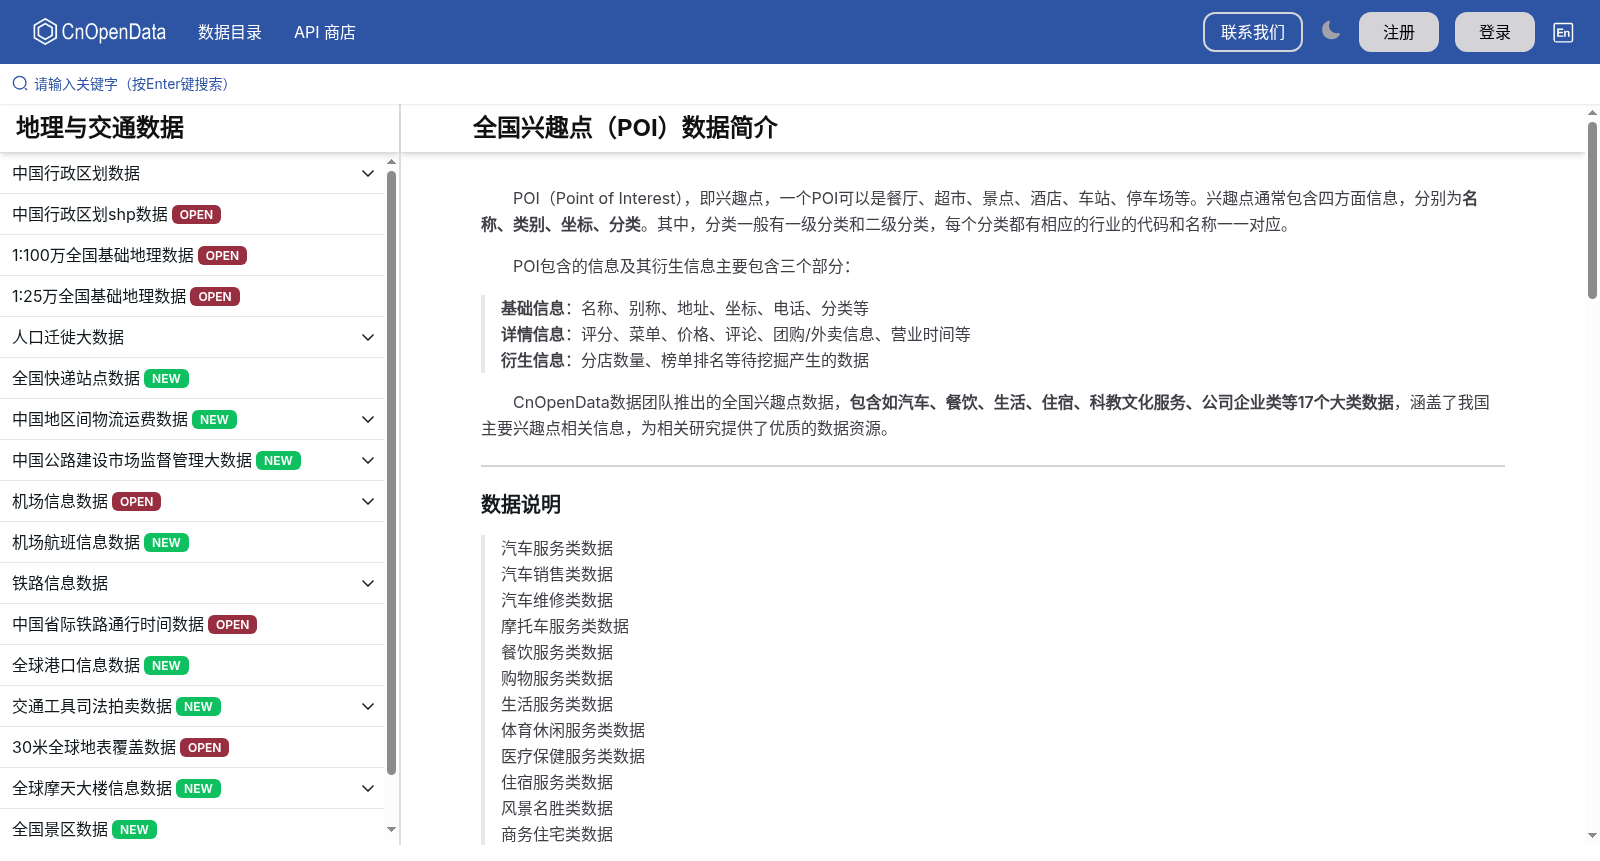
Task: Click the 地理与交通数据 sidebar heading
Action: (100, 128)
